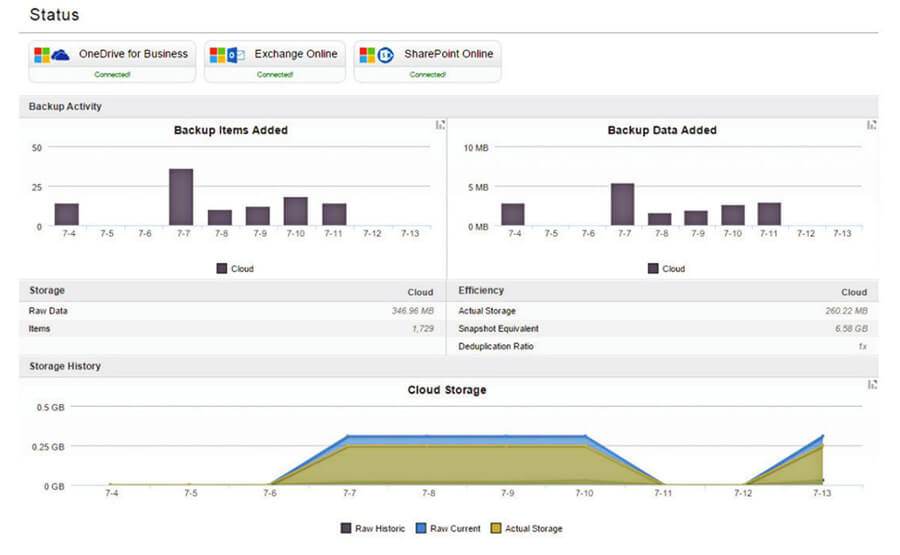Open the OneDrive for Business connector

tap(112, 61)
